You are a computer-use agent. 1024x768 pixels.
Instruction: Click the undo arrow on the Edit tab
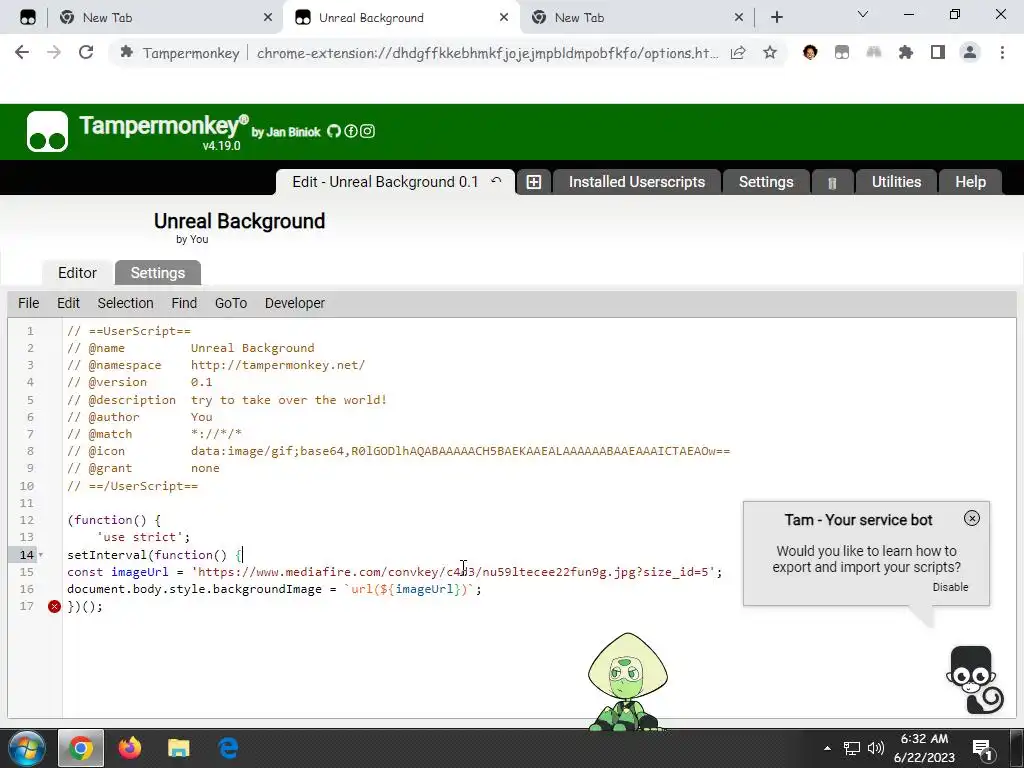click(496, 181)
